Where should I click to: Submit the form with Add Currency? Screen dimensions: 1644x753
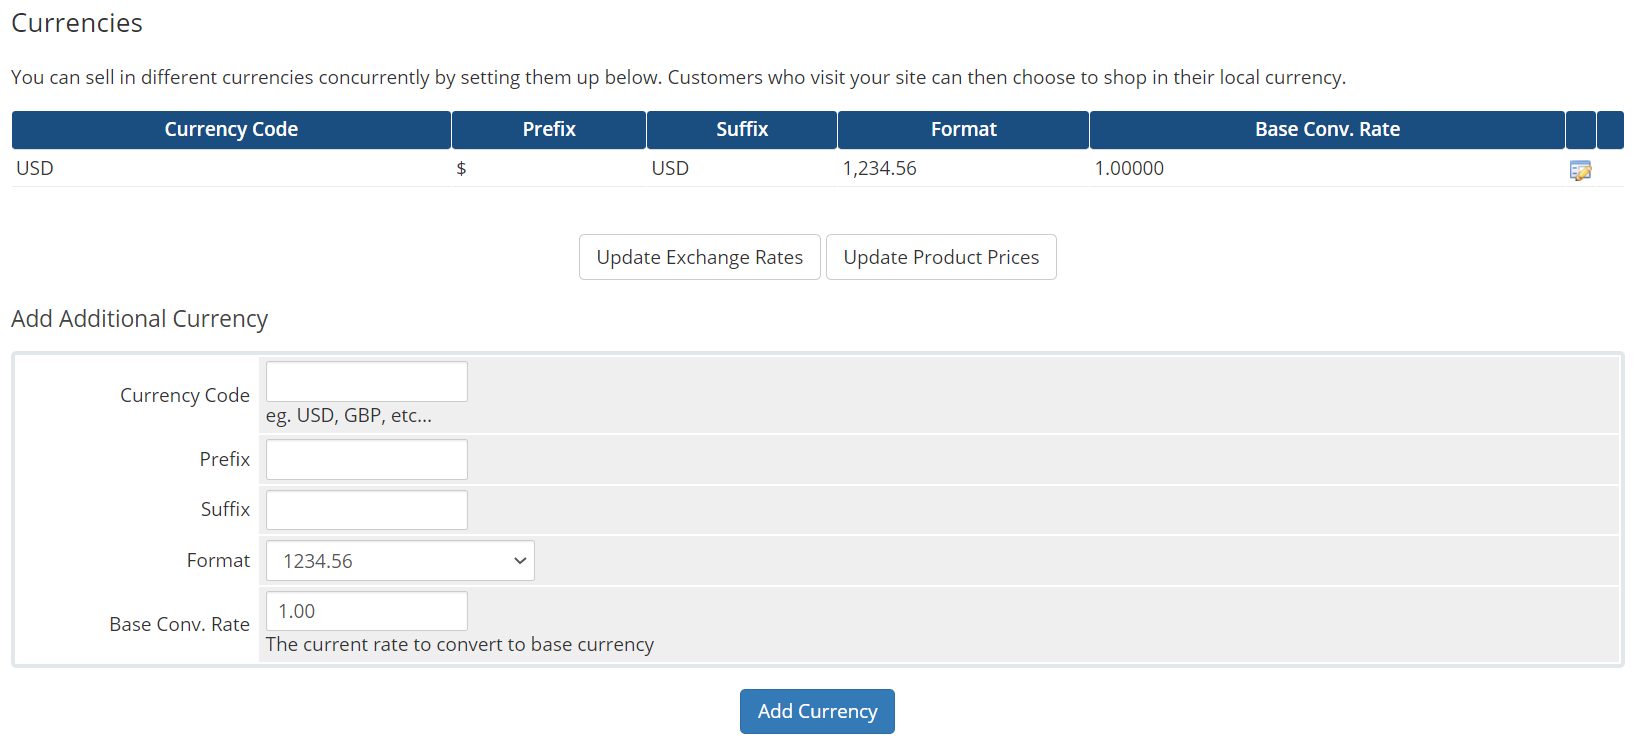[817, 711]
